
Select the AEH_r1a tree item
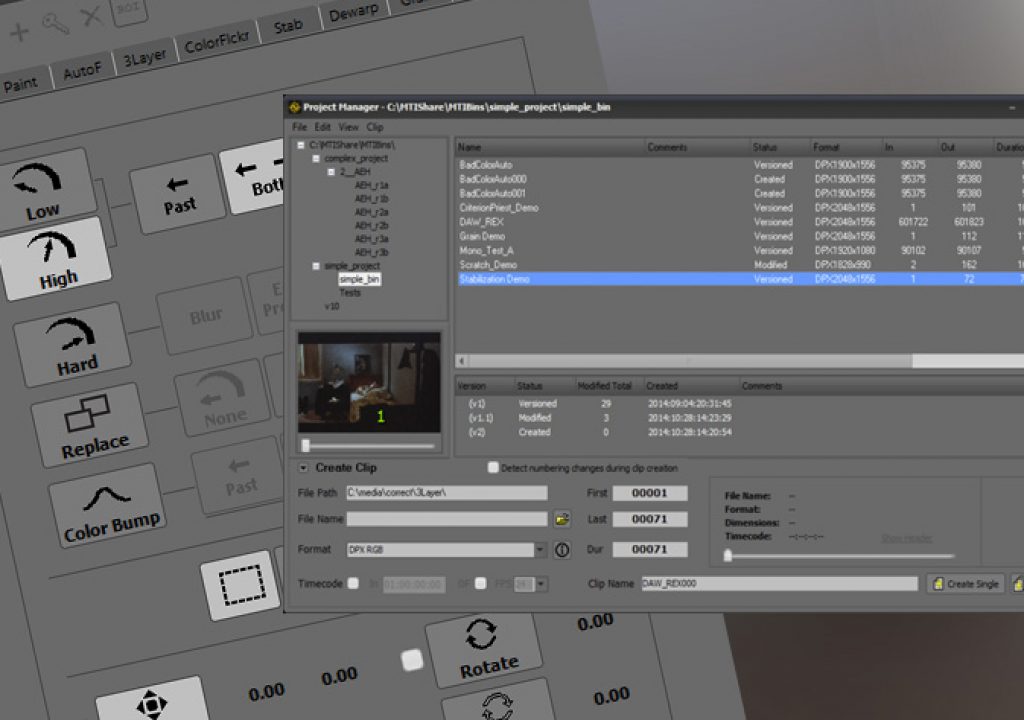(372, 186)
